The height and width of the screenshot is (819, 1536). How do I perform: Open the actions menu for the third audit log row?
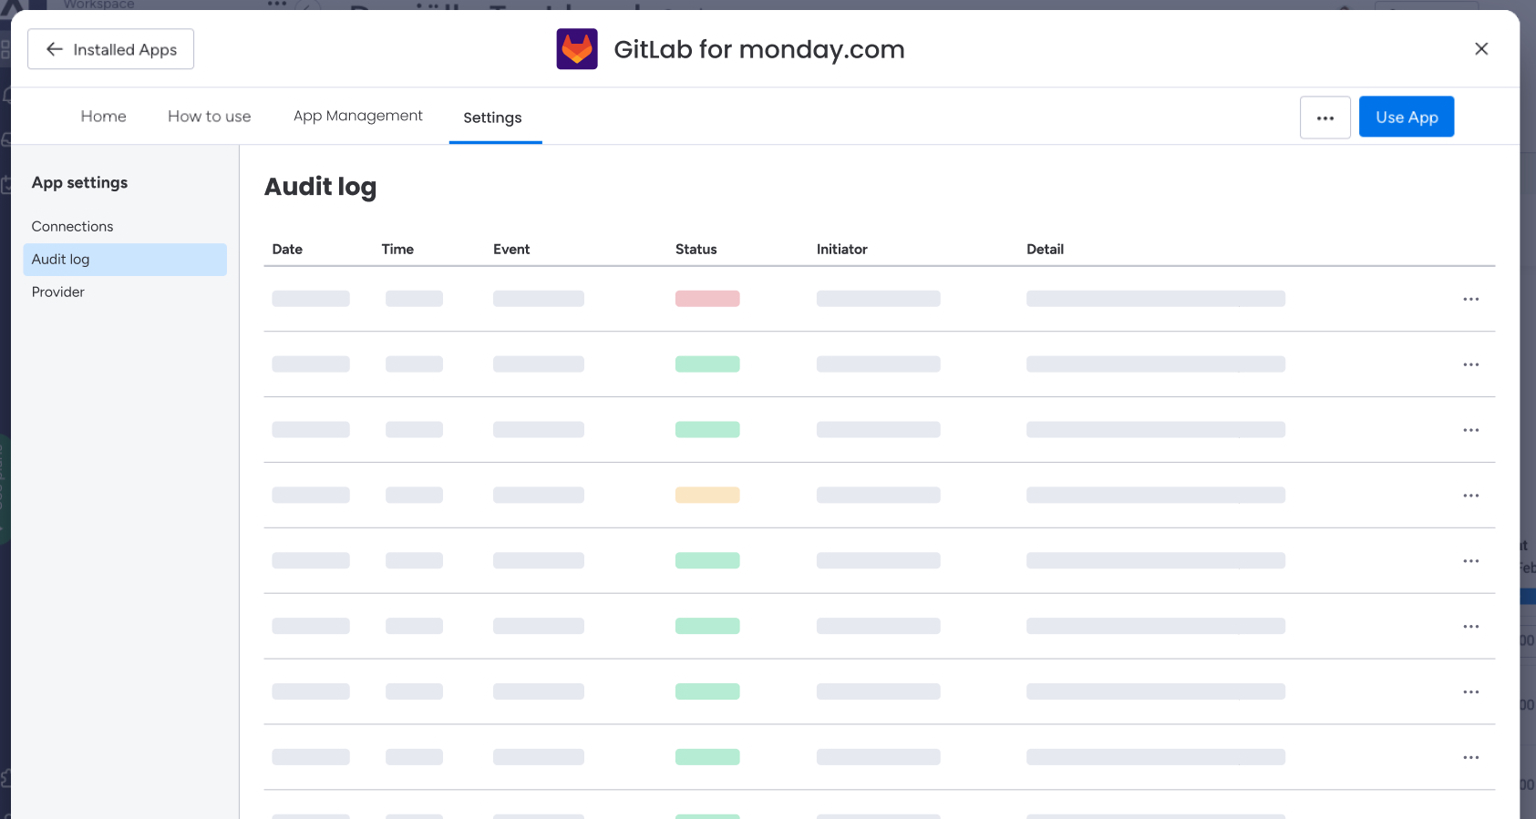(1471, 430)
